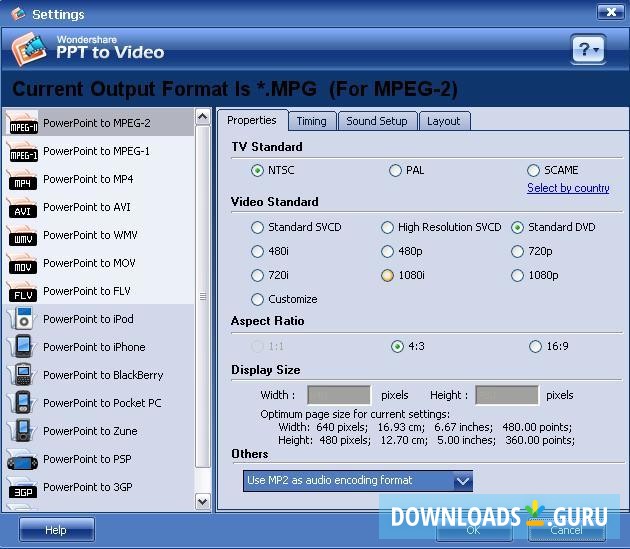Select the 480p video option
The image size is (630, 549).
pyautogui.click(x=387, y=252)
